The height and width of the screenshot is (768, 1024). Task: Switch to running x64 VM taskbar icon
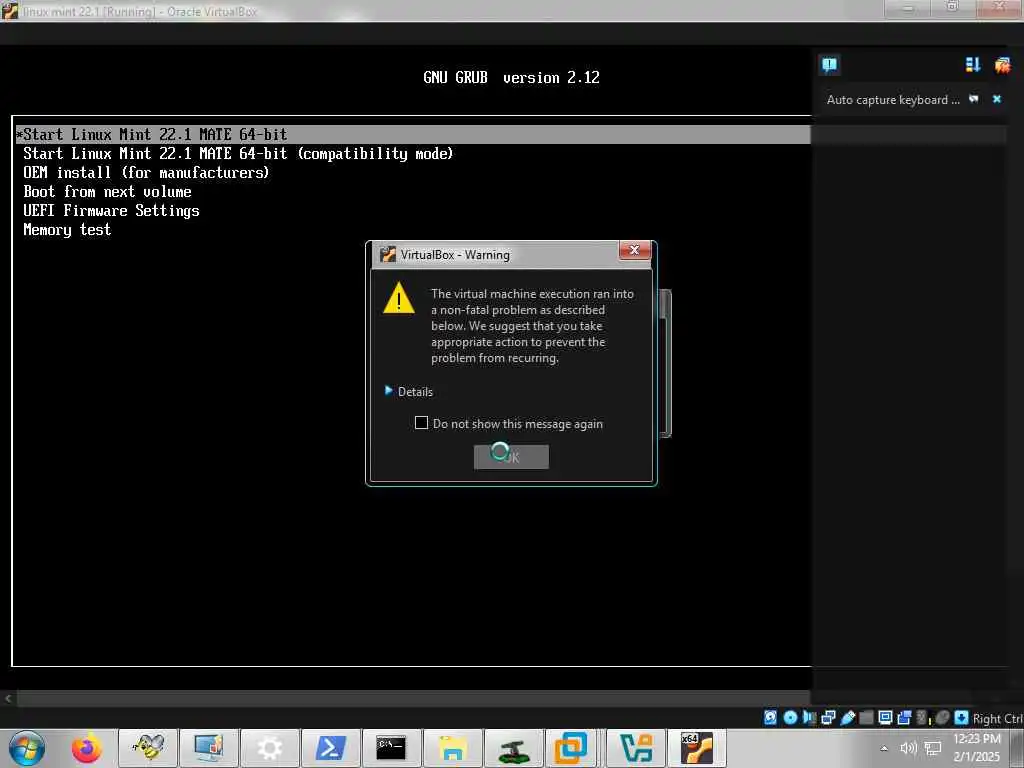tap(696, 748)
